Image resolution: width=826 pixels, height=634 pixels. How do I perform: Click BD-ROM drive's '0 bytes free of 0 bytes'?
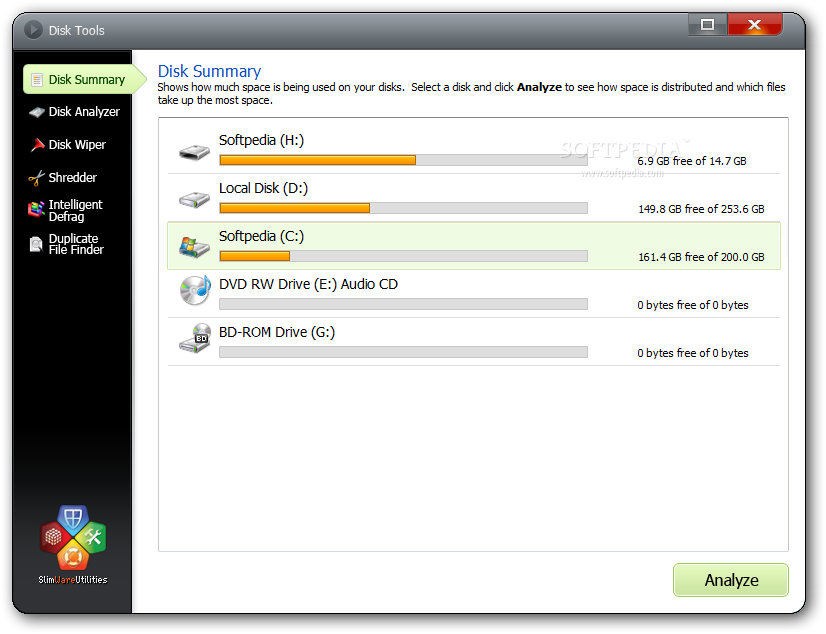693,353
